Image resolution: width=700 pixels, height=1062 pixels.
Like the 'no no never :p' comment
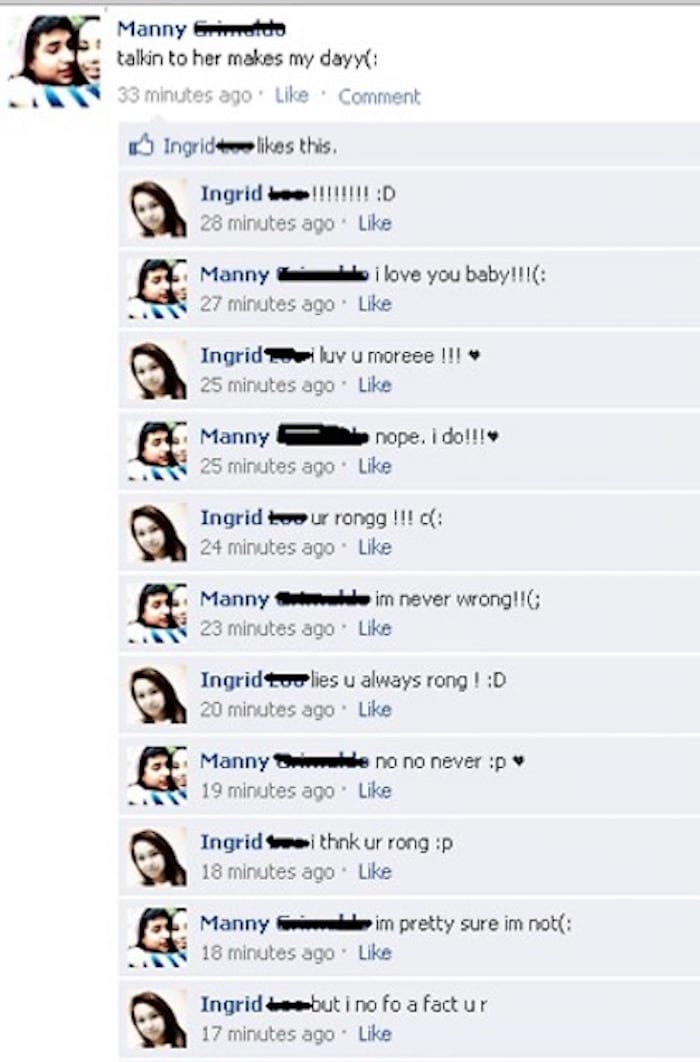click(x=375, y=791)
